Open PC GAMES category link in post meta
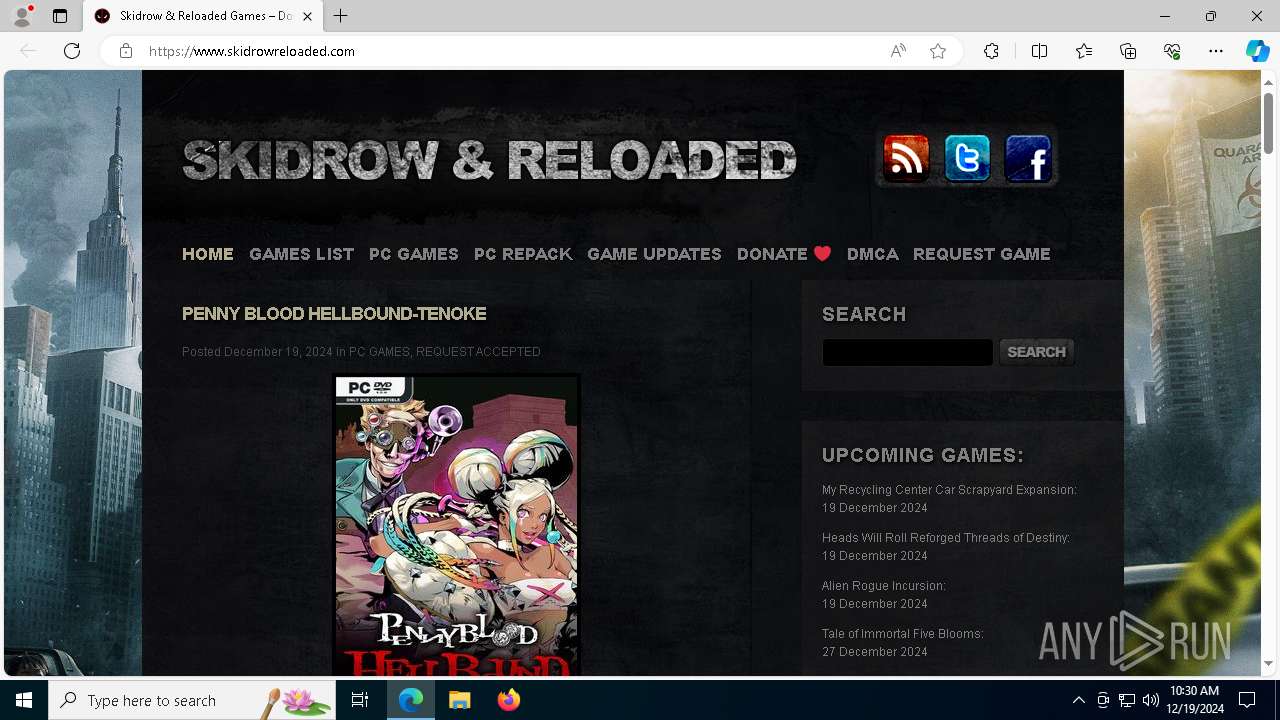 (379, 352)
